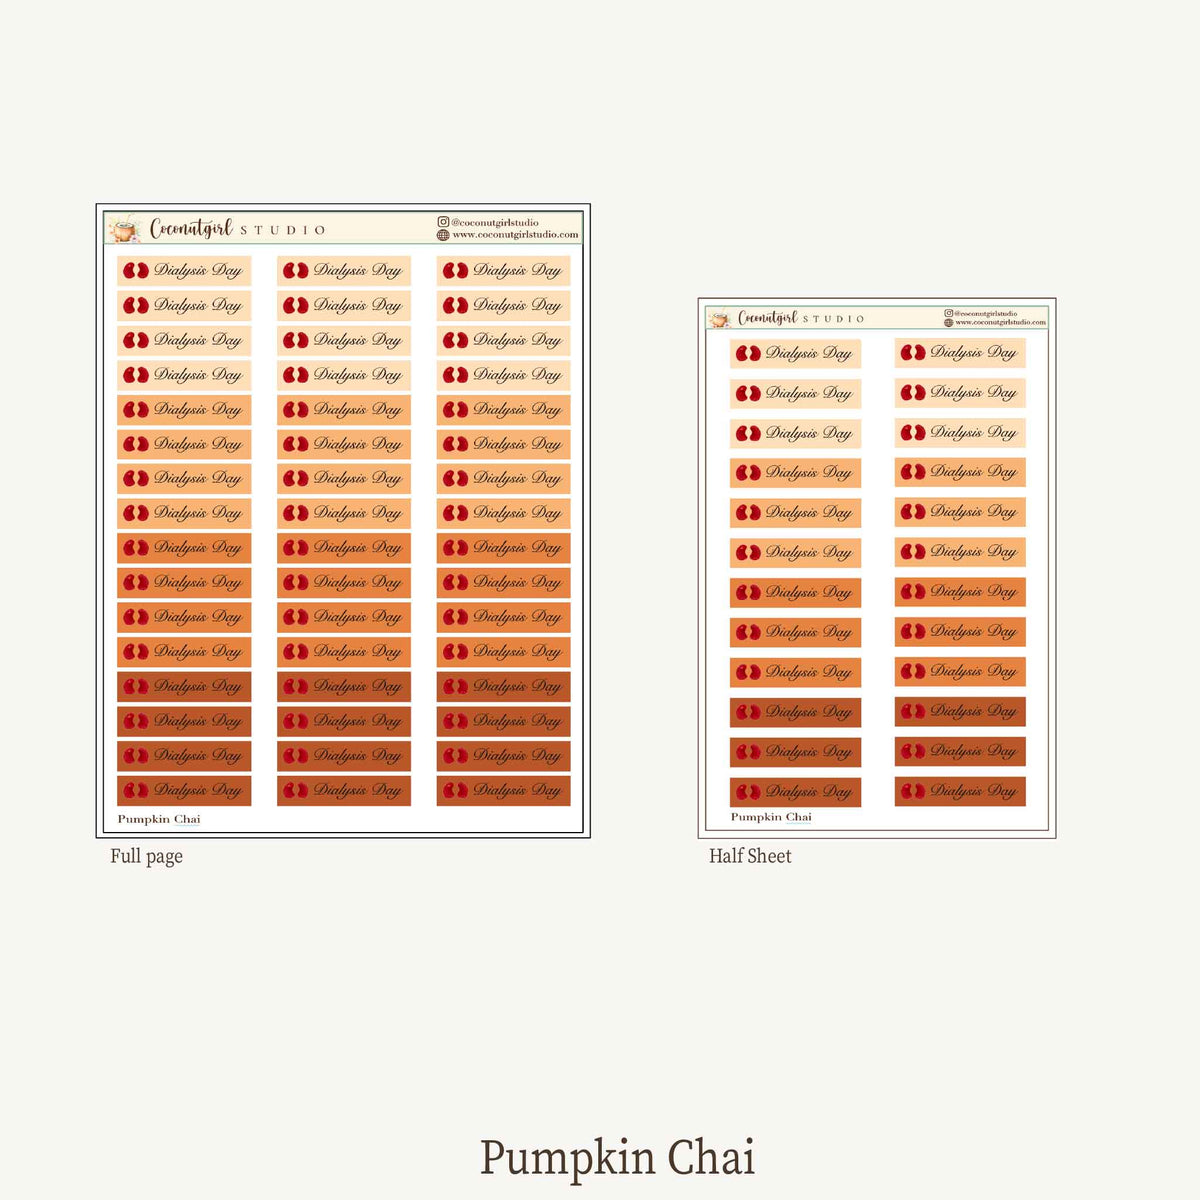Click kidney icon on Half Sheet's top-left sticker
Screen dimensions: 1200x1200
coord(748,353)
